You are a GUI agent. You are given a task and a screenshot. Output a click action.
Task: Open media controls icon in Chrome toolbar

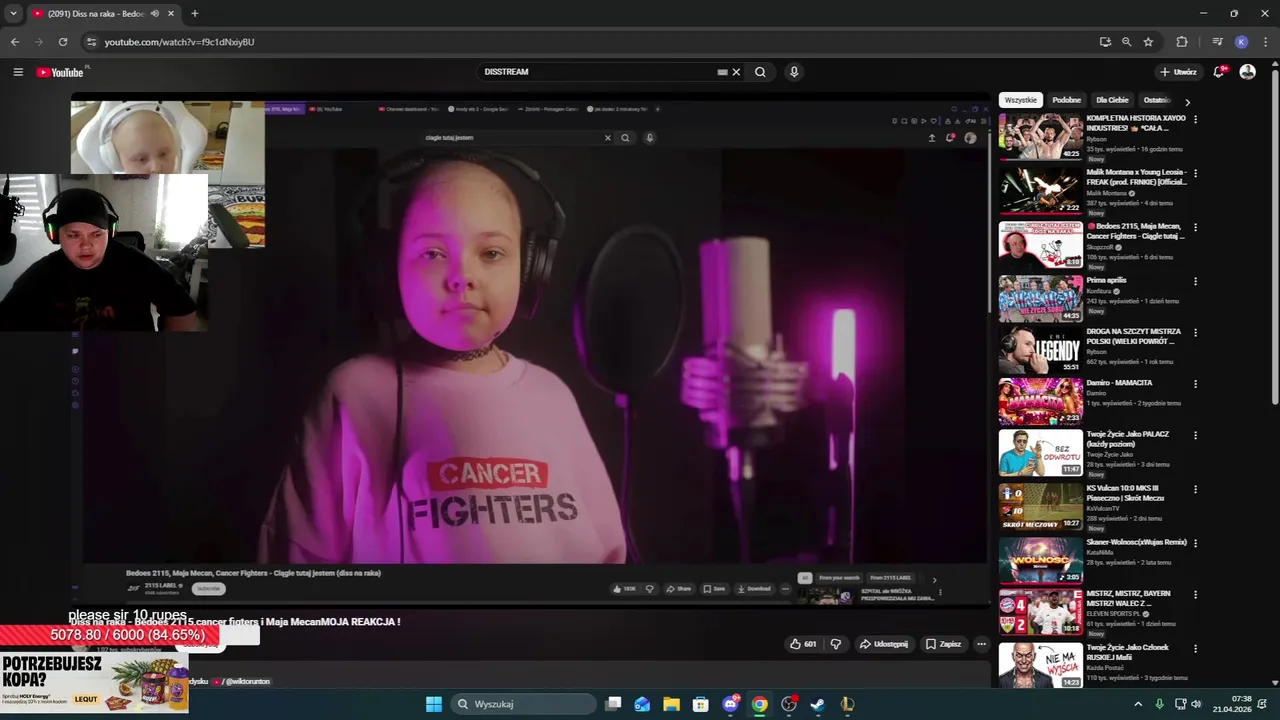point(1217,42)
